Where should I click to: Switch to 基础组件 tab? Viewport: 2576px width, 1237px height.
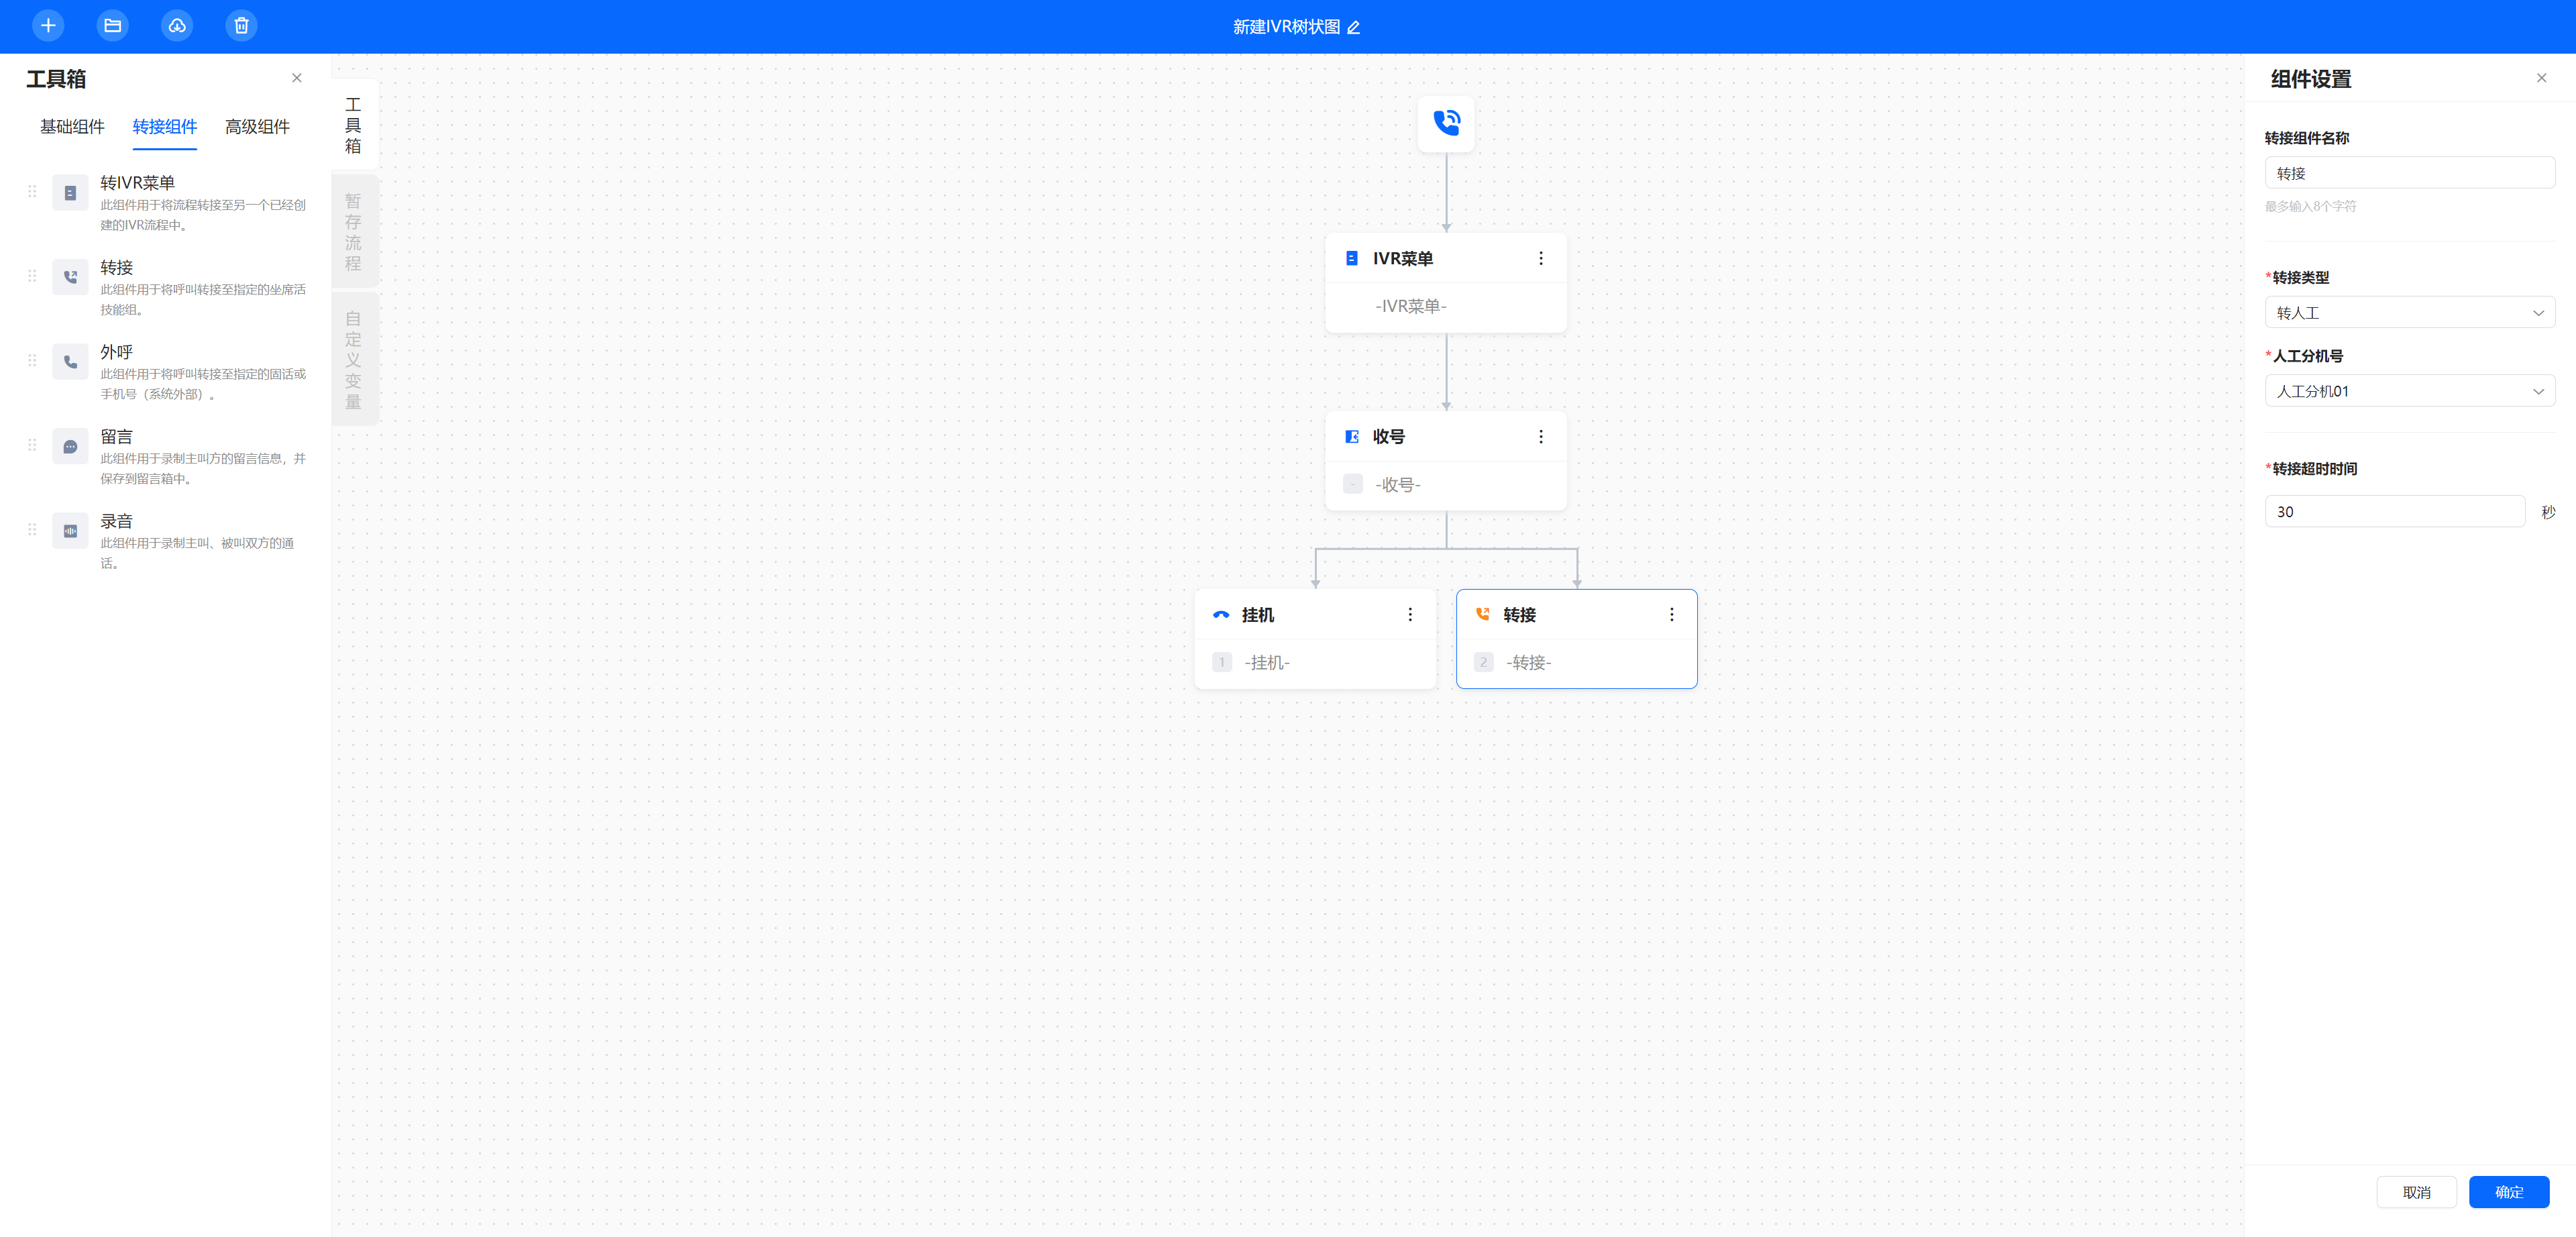[x=72, y=127]
